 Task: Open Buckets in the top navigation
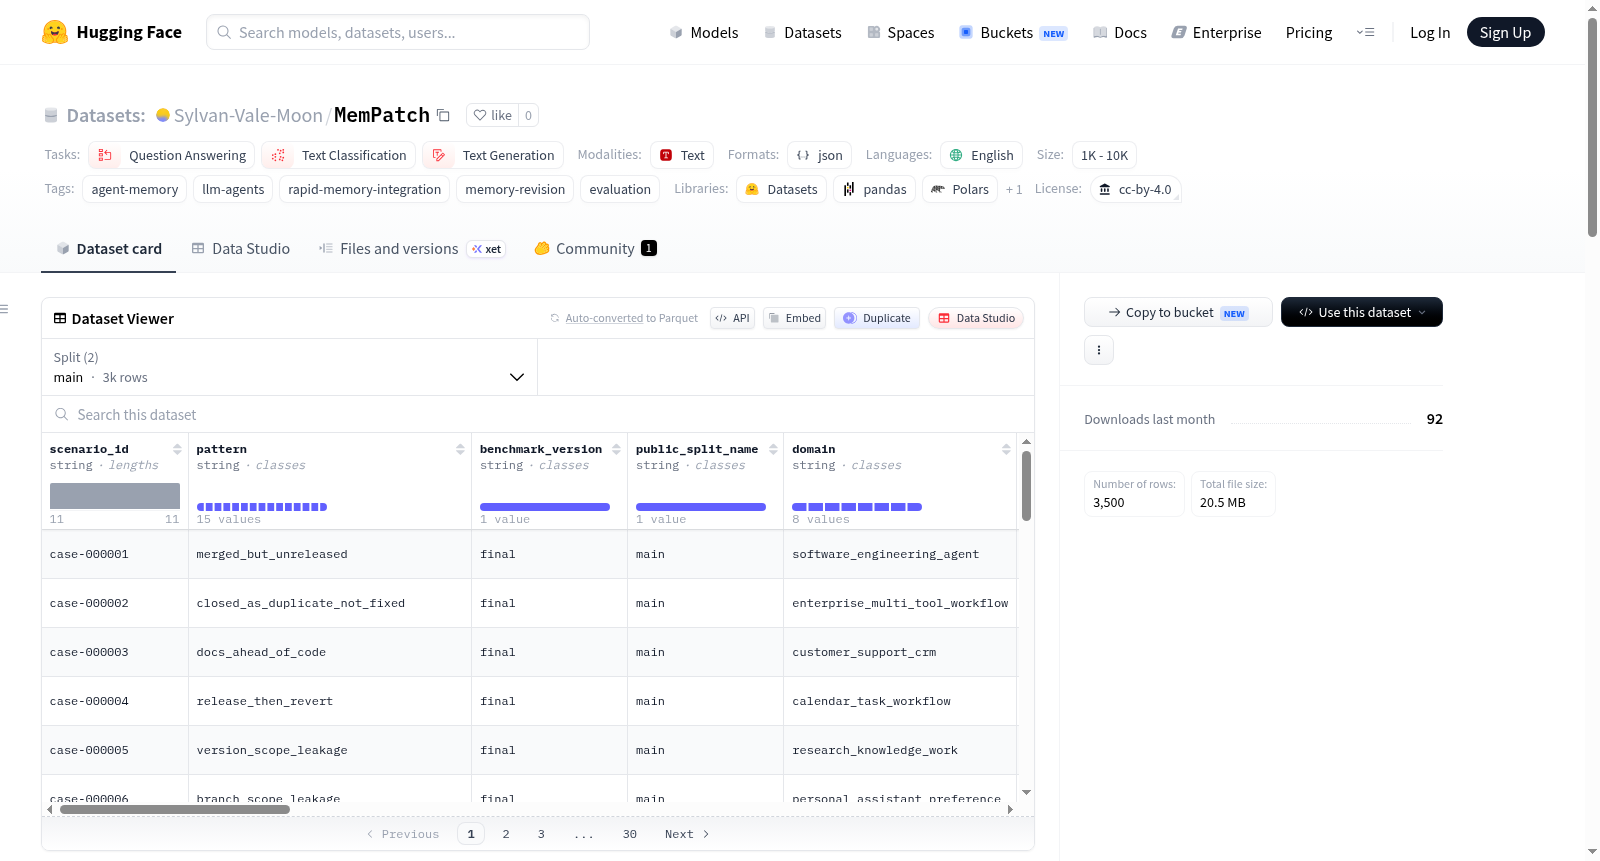tap(1013, 33)
